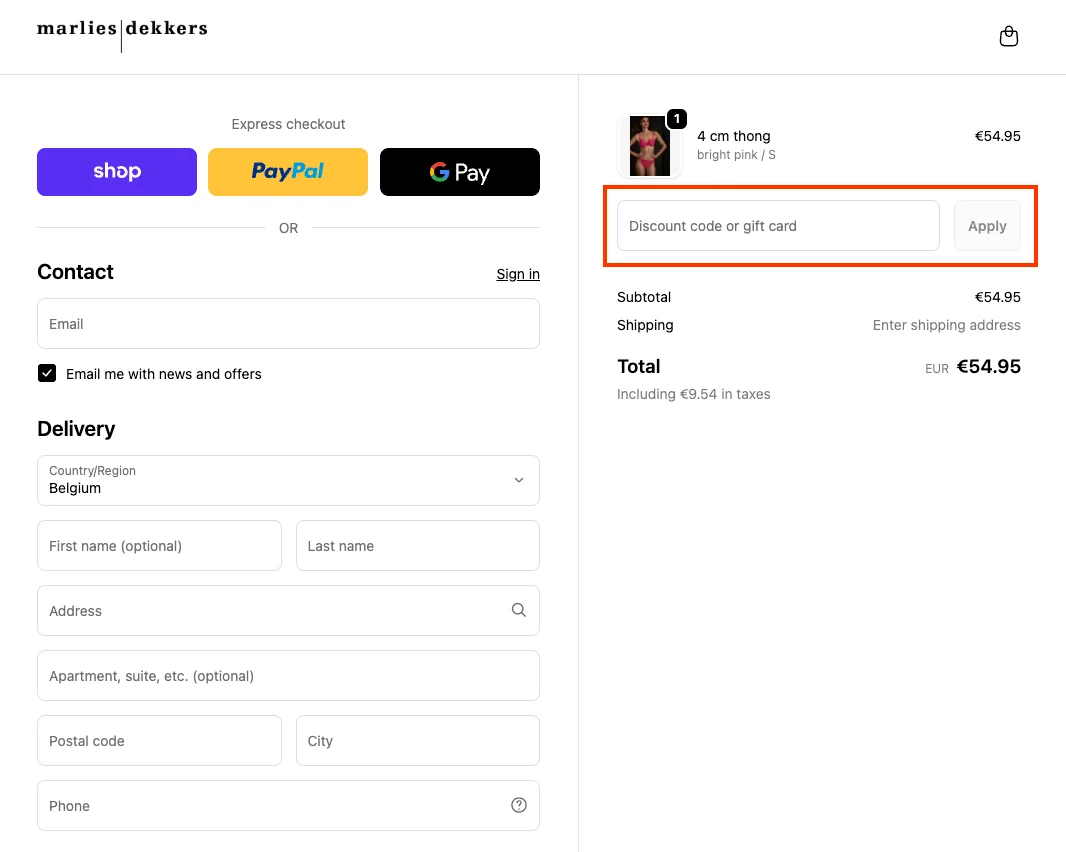Click the Postal code field
This screenshot has width=1066, height=852.
click(x=159, y=740)
